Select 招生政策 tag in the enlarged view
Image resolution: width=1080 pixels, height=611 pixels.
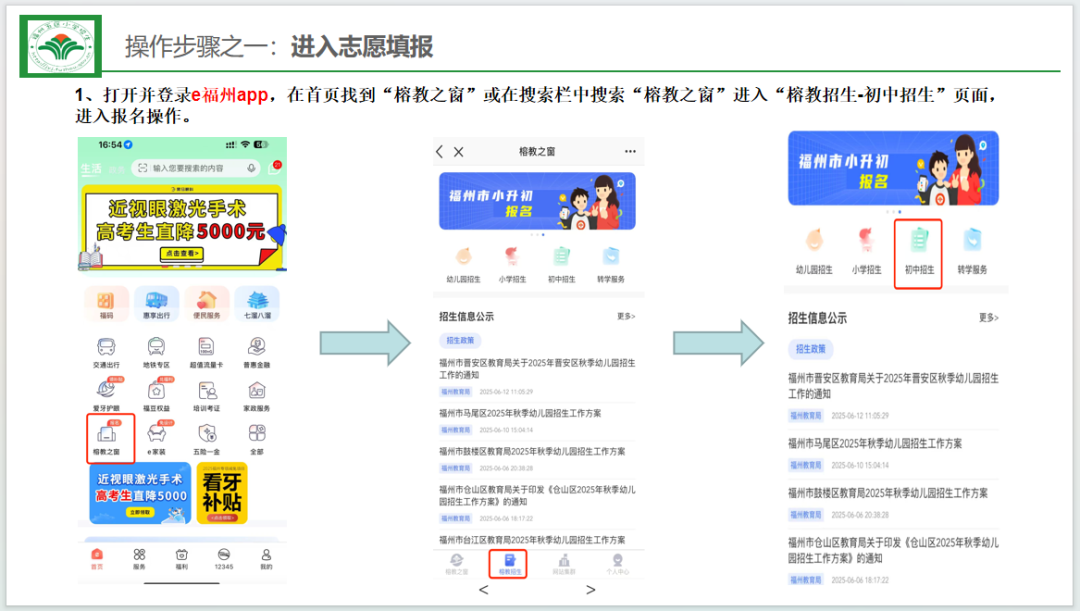coord(811,349)
